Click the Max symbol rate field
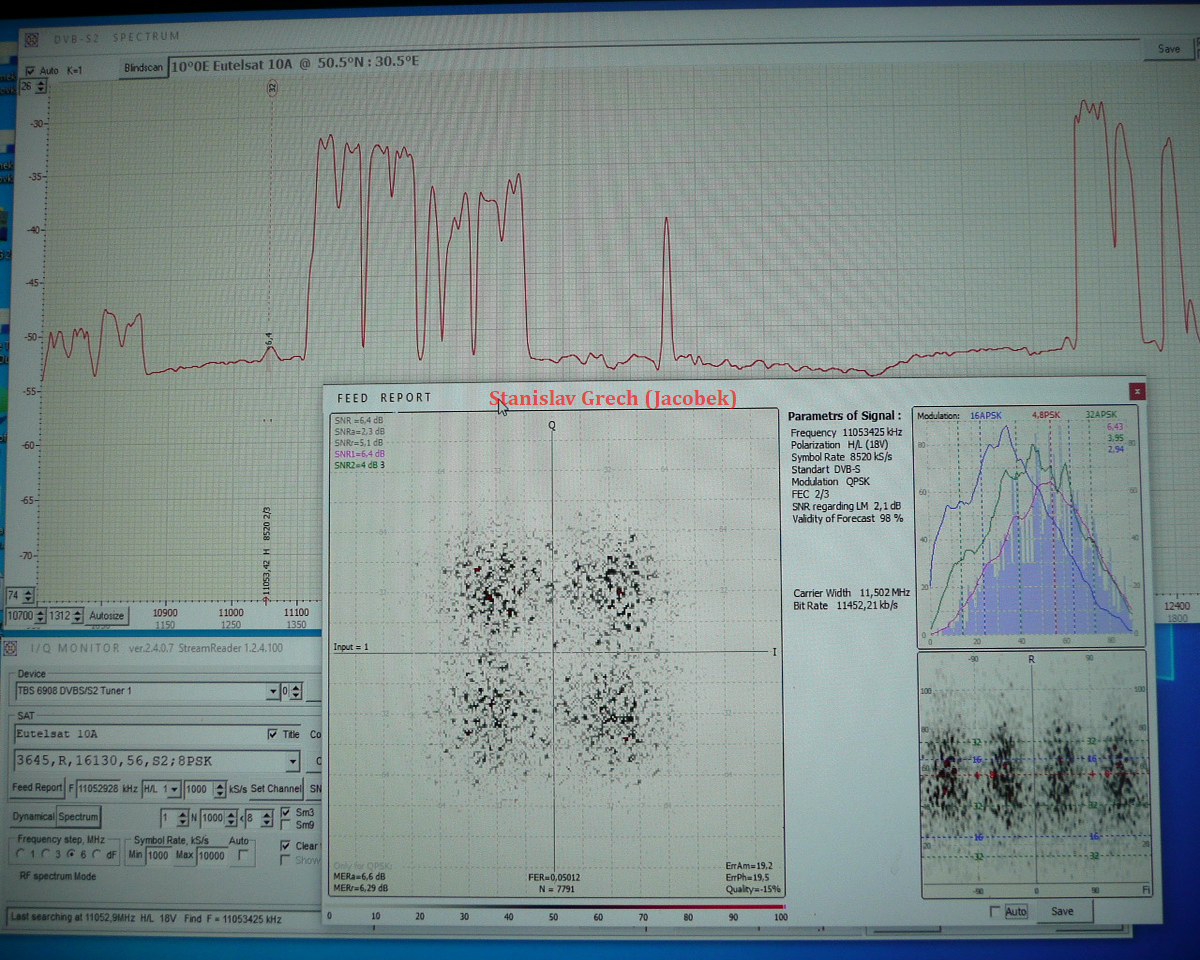 tap(211, 856)
